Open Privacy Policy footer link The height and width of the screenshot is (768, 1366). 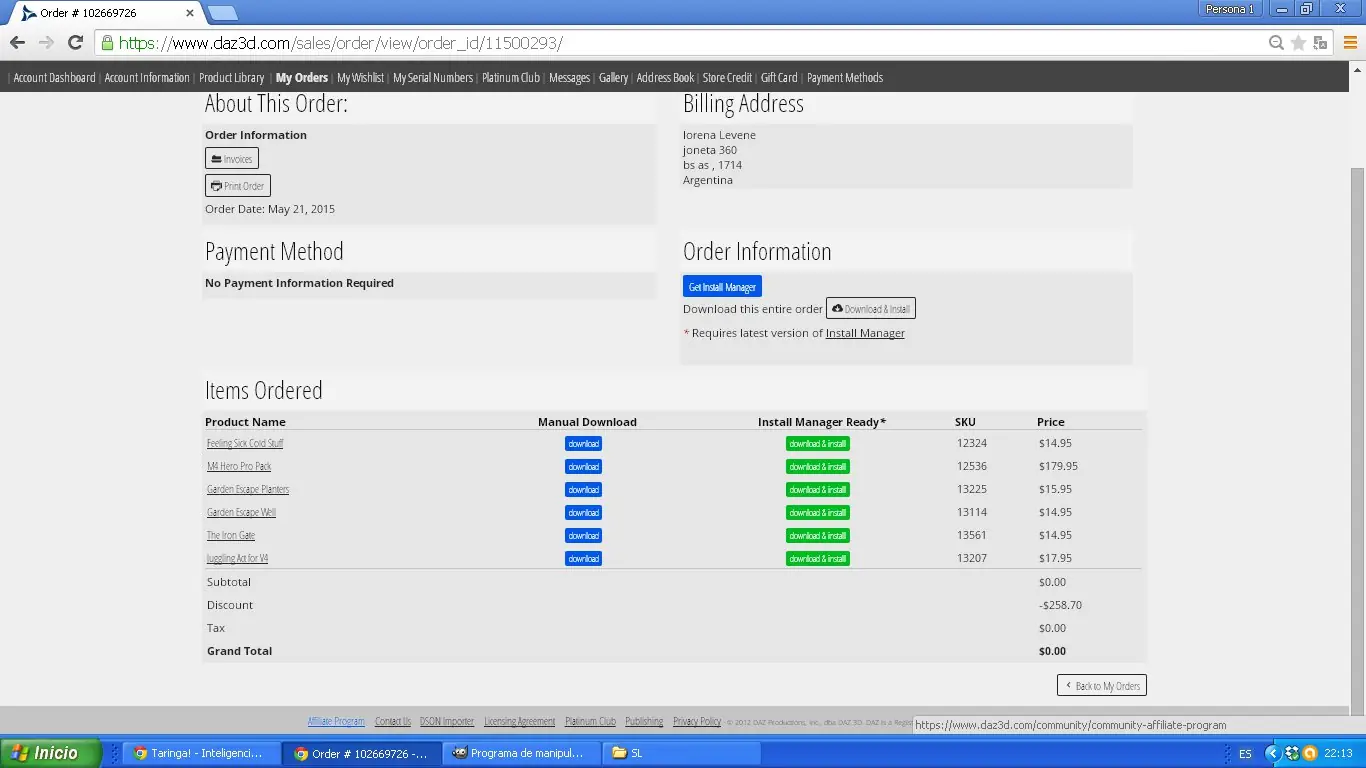click(697, 721)
